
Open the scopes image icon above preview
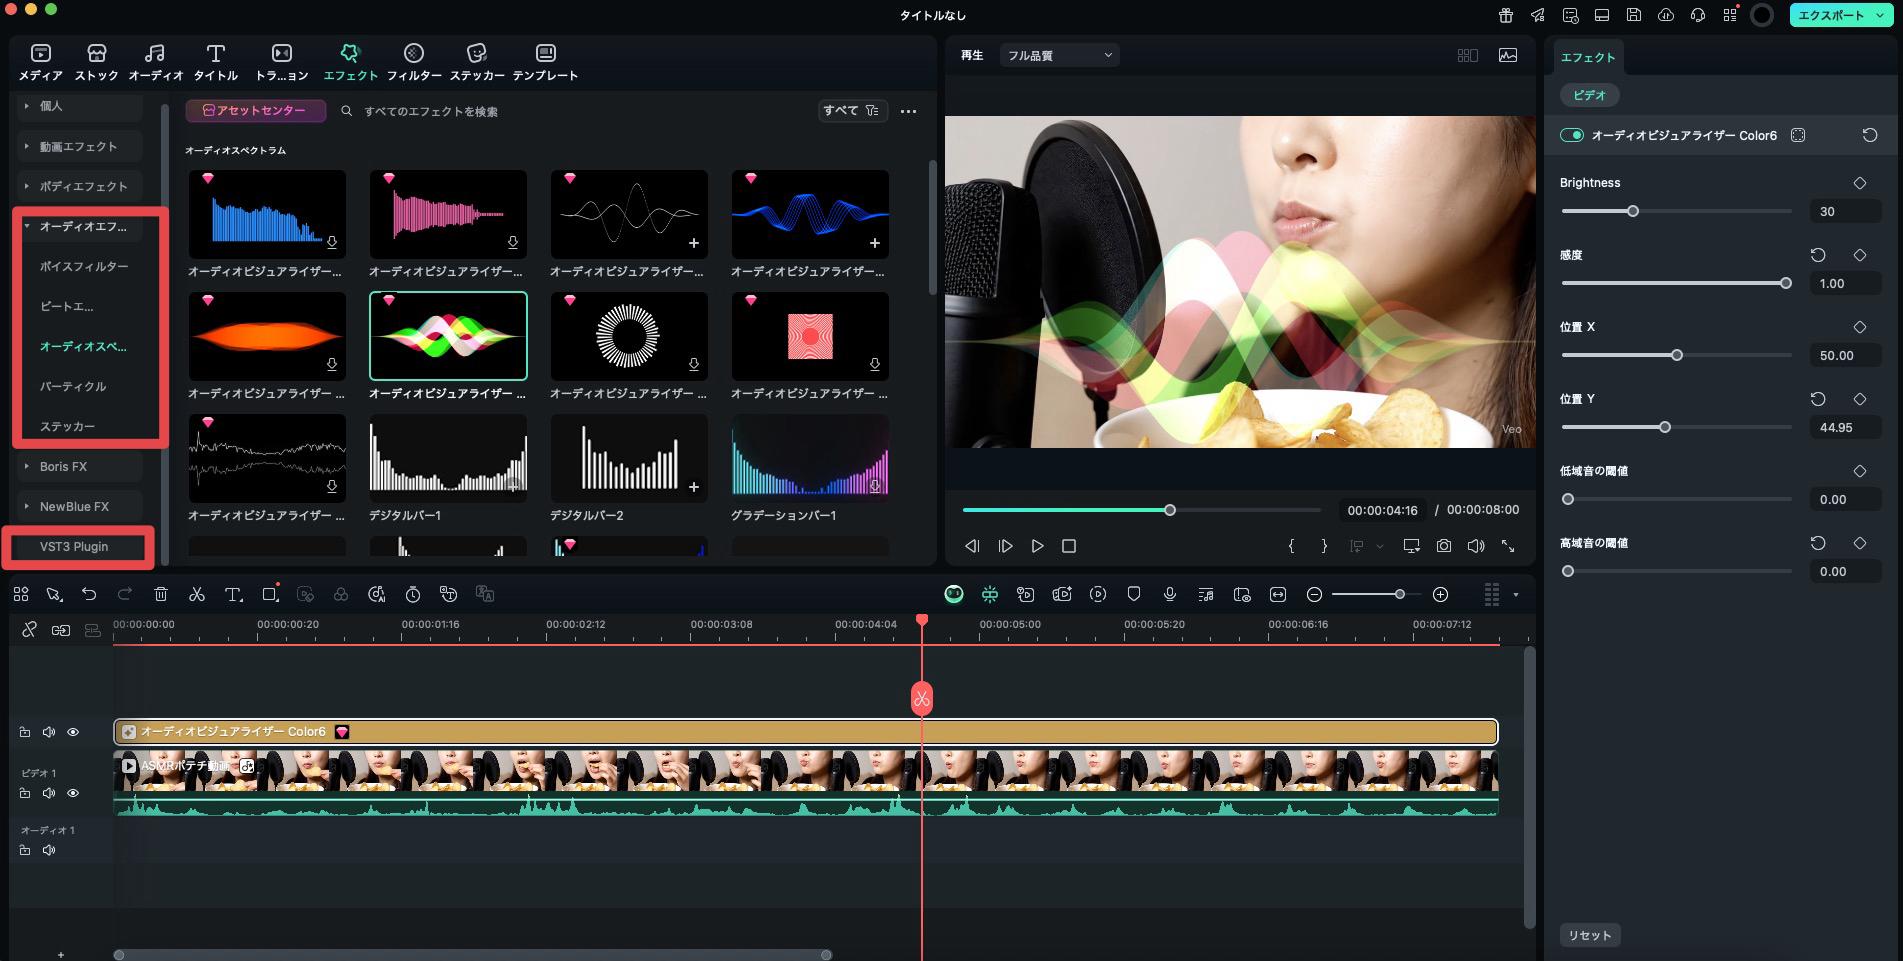point(1507,56)
